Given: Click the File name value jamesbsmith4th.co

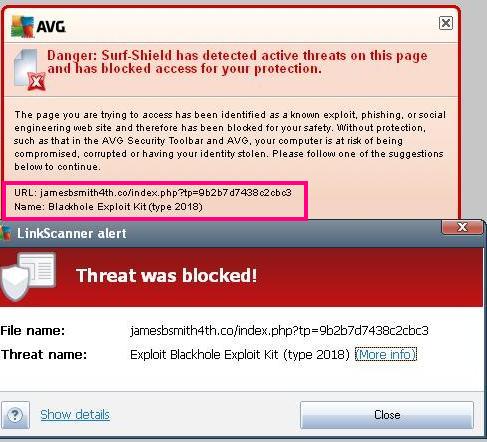Looking at the screenshot, I should click(279, 330).
